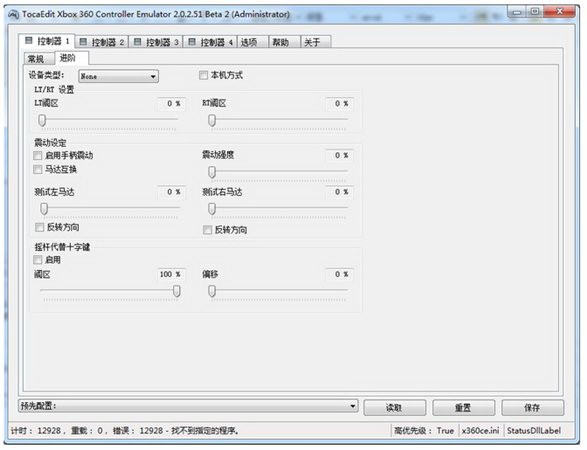Click the 控制器 2 tab icon
The height and width of the screenshot is (450, 587).
(x=83, y=42)
